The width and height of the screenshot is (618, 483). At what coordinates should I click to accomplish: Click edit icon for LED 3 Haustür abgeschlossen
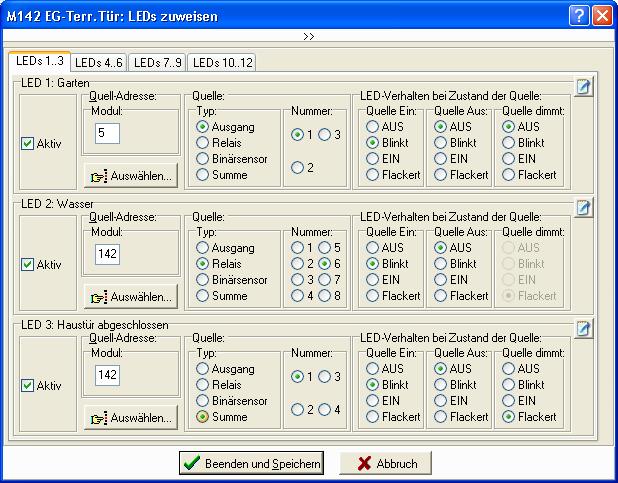pos(583,329)
